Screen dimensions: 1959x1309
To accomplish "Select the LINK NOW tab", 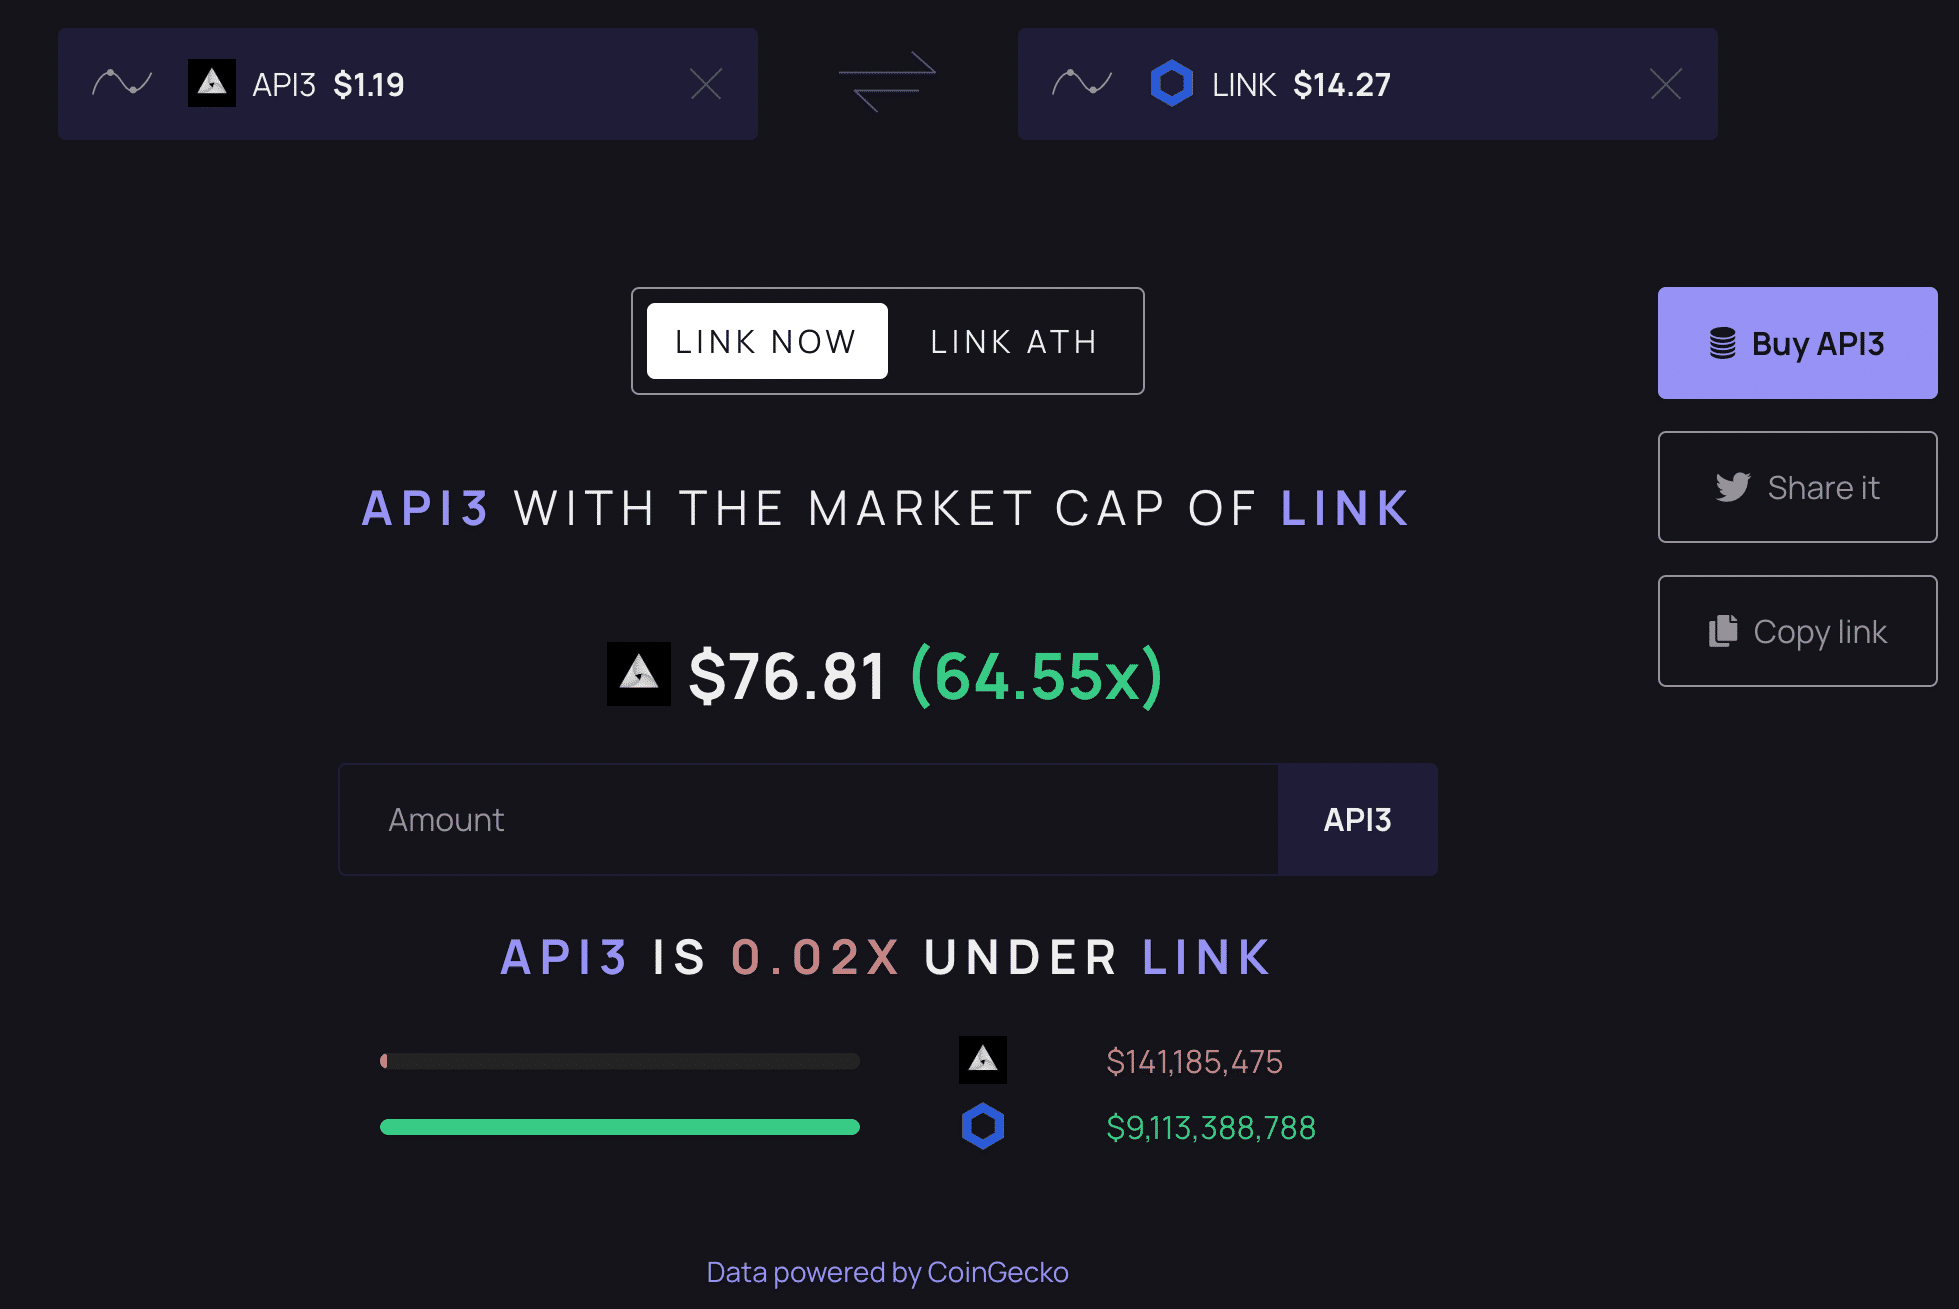I will coord(766,341).
